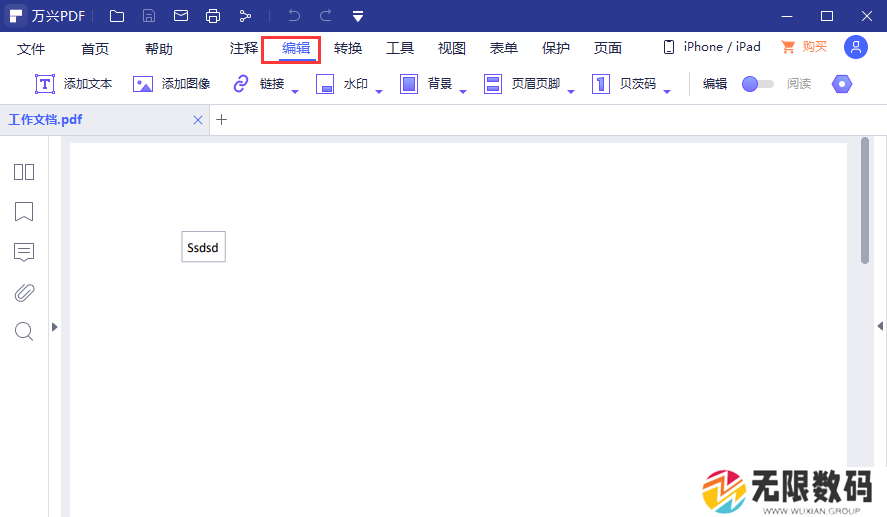
Task: Click the 背景 background icon
Action: coord(408,84)
